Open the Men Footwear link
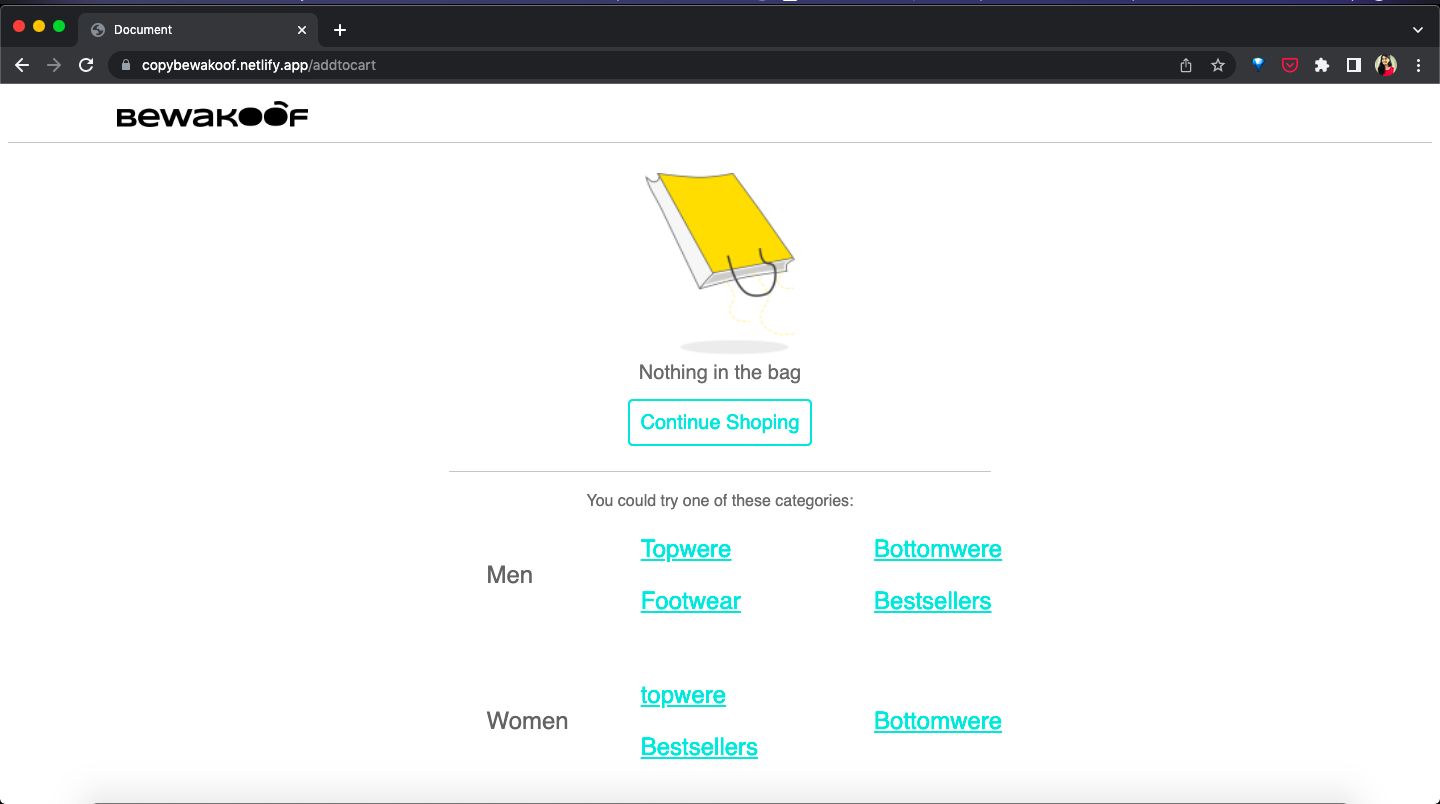1440x804 pixels. point(690,601)
